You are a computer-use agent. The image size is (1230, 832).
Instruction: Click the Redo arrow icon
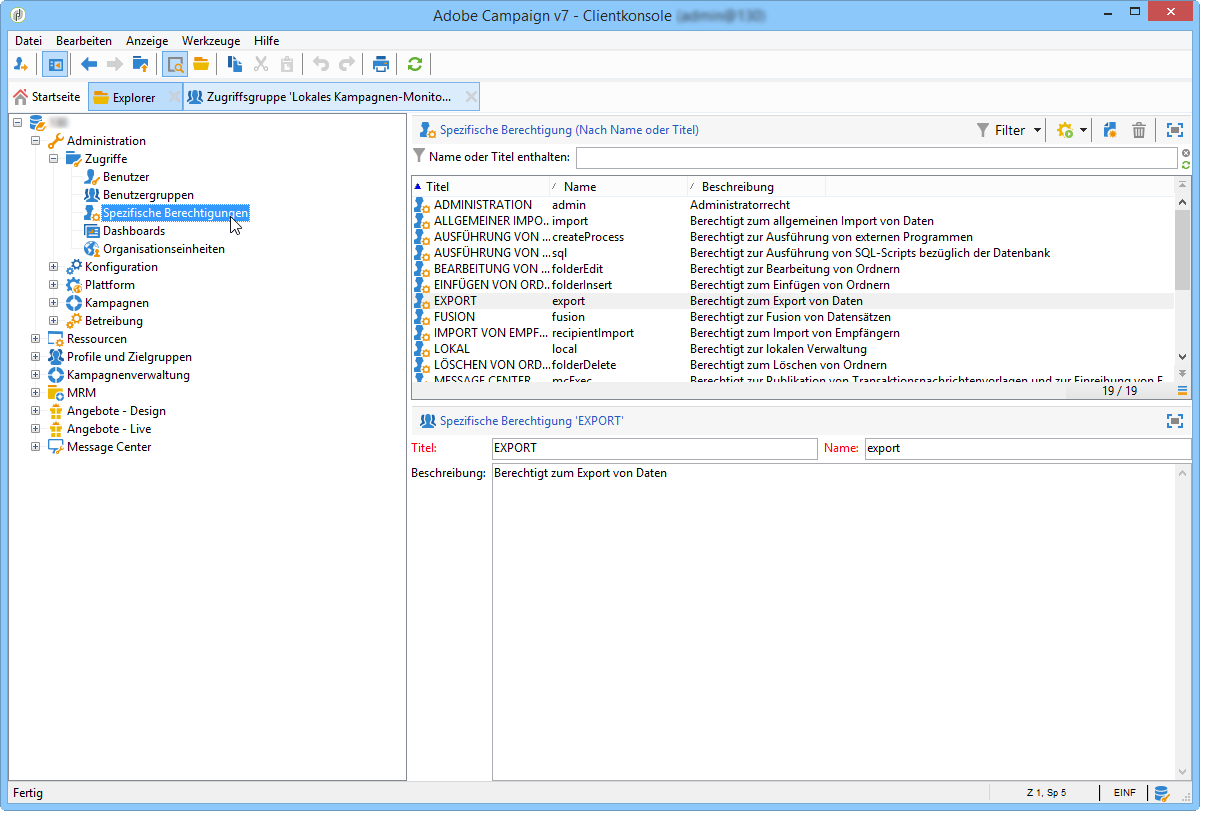pos(347,64)
